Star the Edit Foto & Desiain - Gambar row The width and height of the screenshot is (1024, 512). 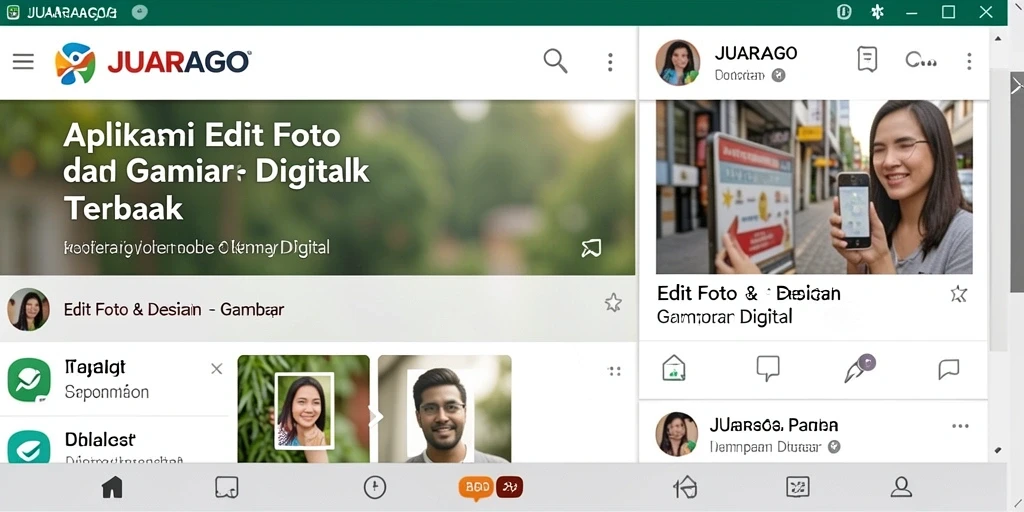tap(613, 302)
